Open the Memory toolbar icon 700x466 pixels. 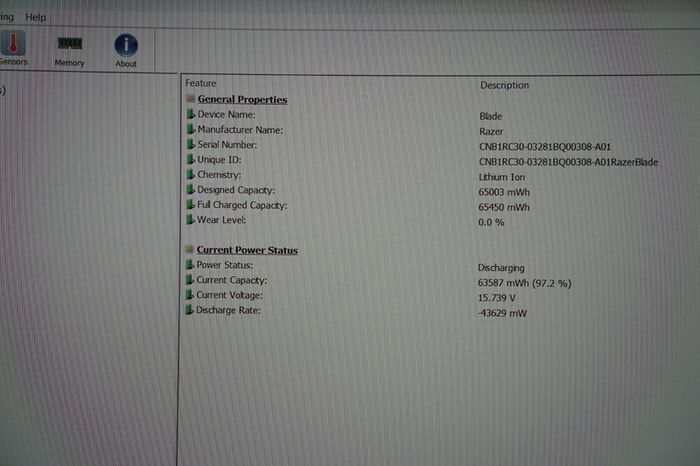70,44
